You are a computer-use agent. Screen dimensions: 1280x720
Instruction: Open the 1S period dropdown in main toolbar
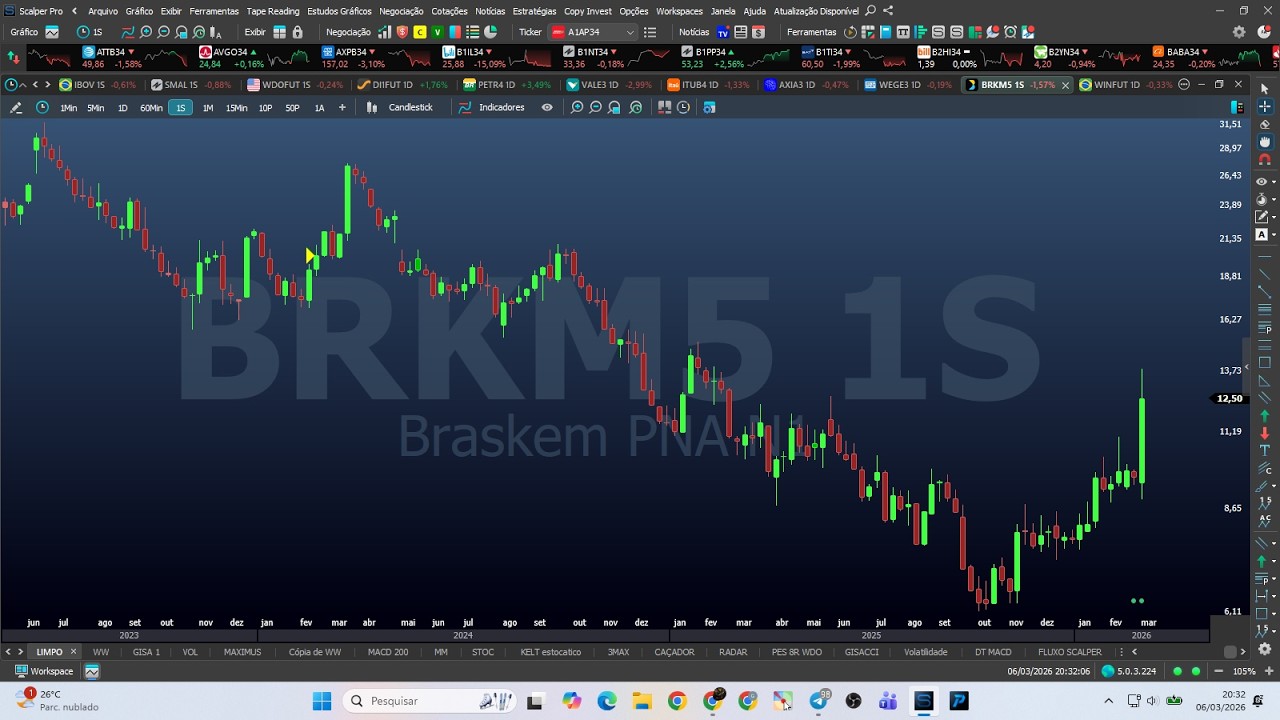point(90,32)
